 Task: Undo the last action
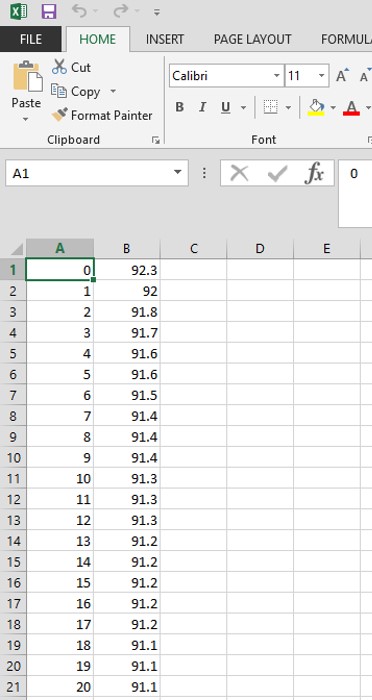click(79, 11)
